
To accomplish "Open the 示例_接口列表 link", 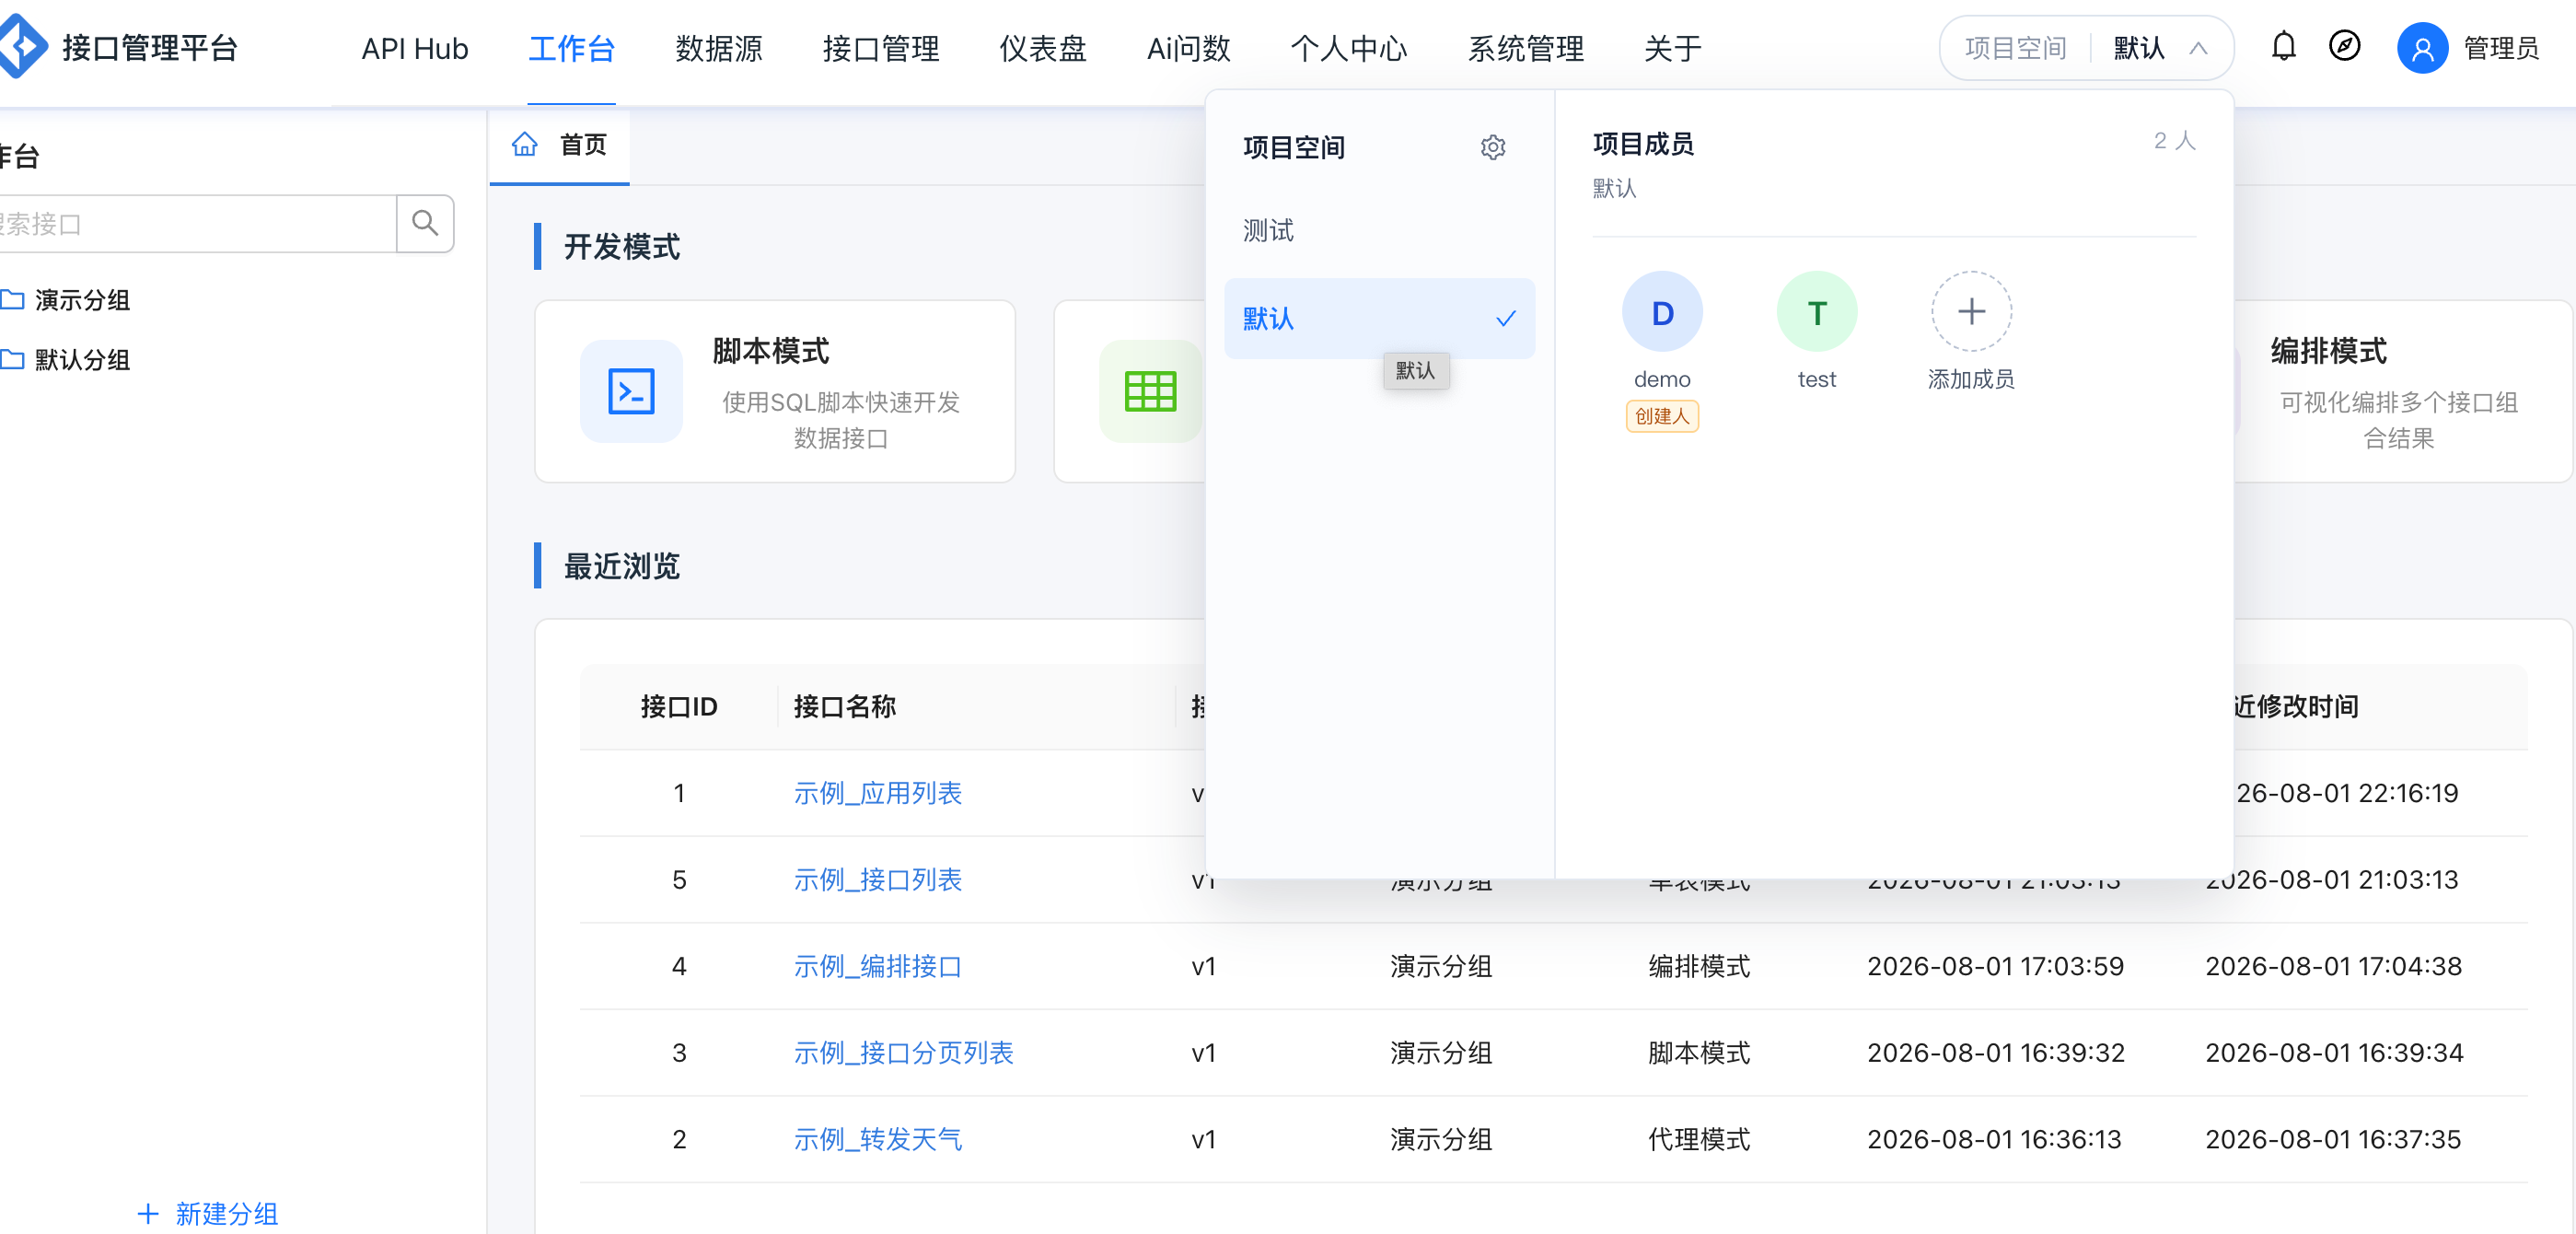I will coord(877,880).
